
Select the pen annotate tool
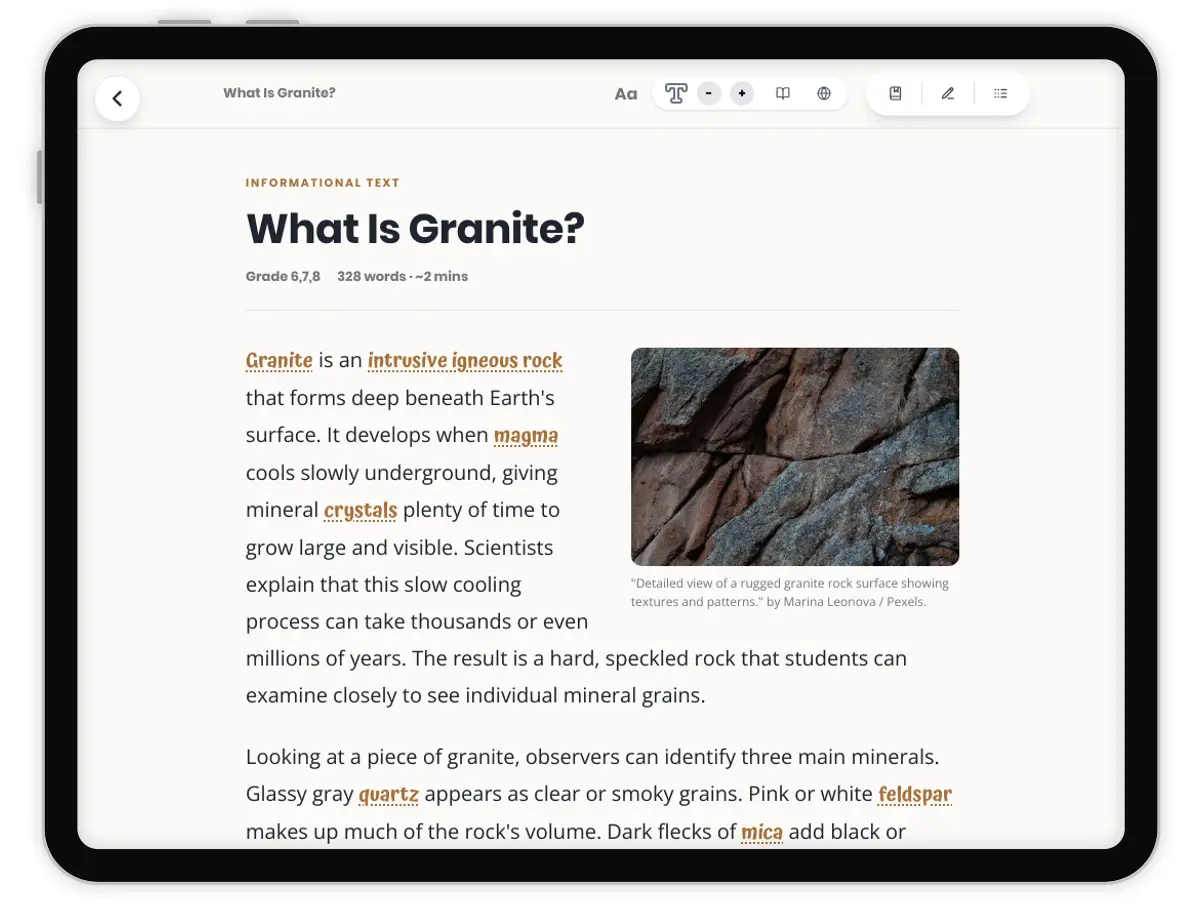(948, 94)
